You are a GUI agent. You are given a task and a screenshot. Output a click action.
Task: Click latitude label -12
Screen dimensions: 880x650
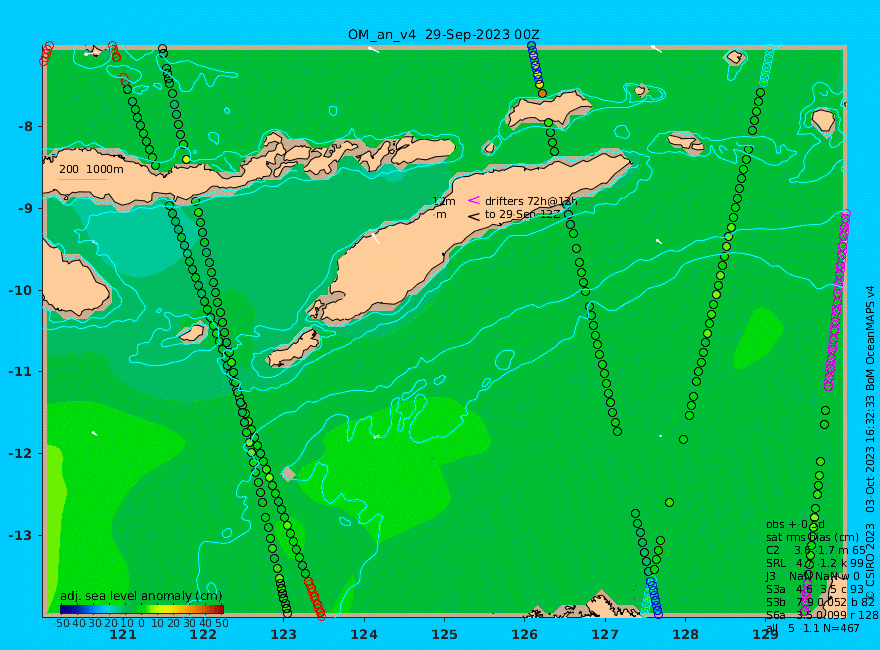tap(21, 454)
